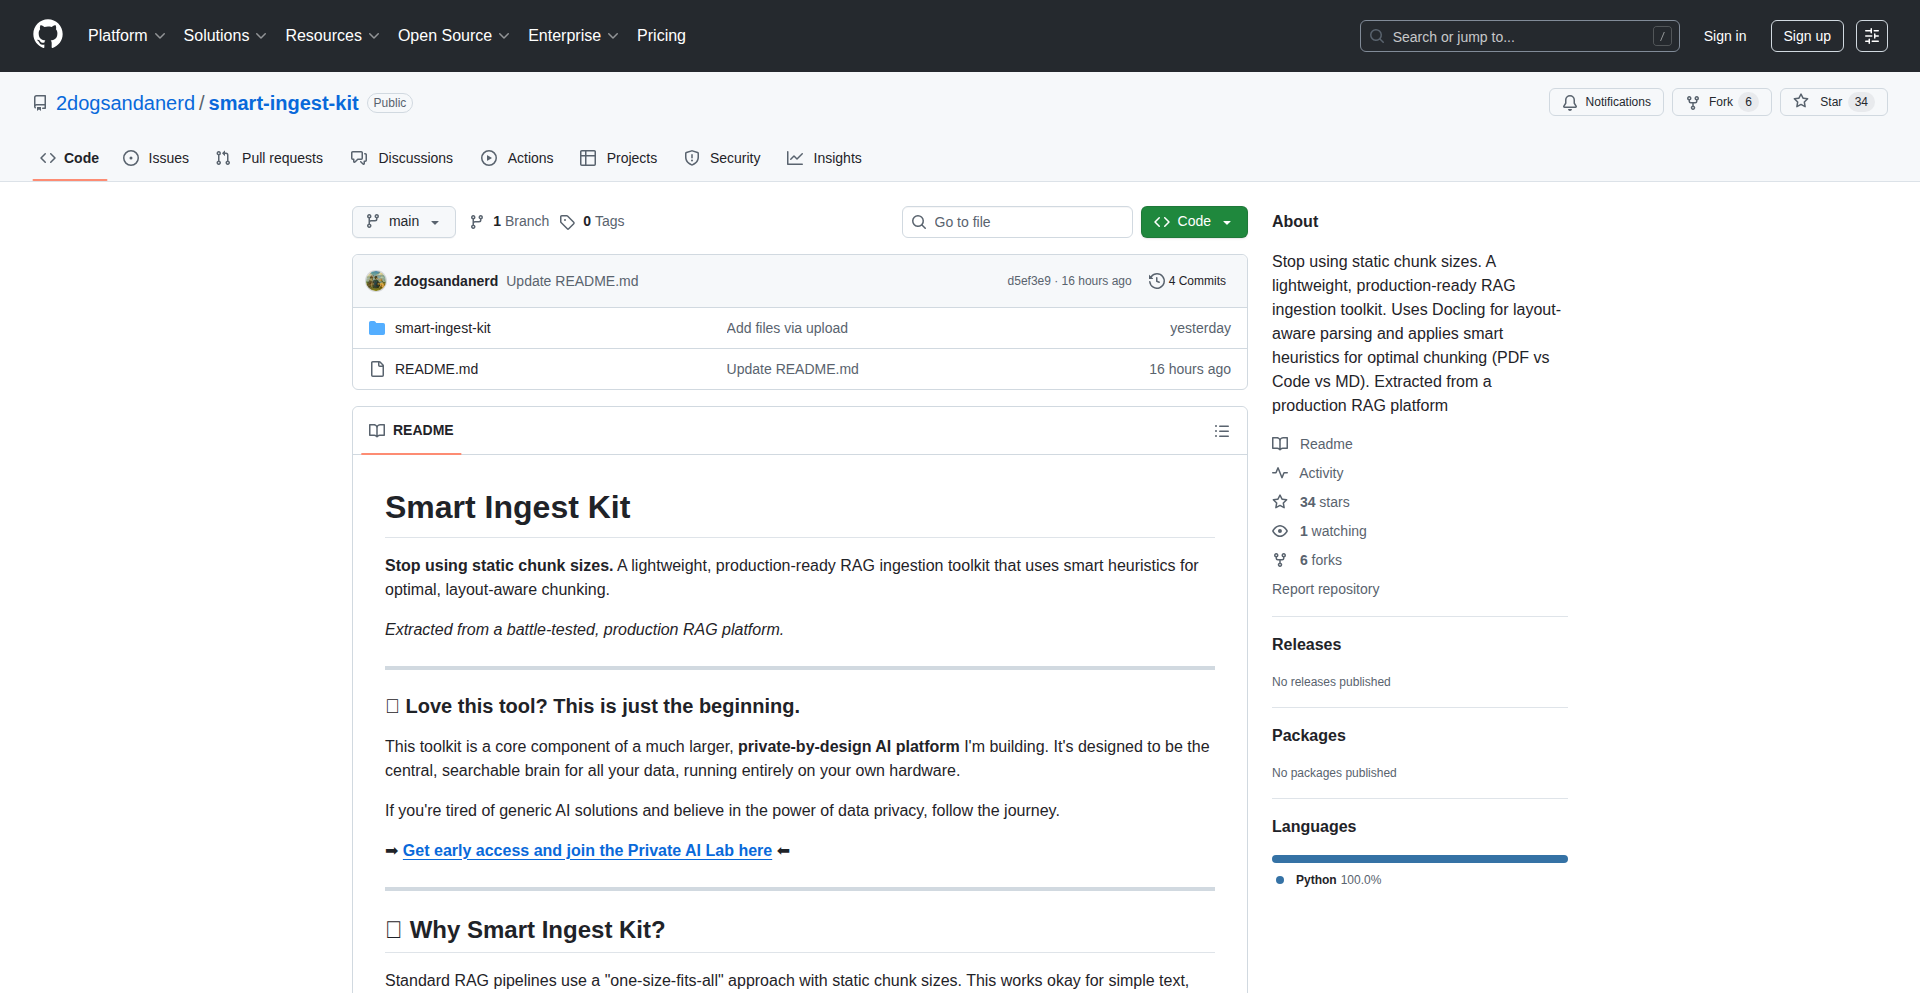Open the Discussions tab
Screen dimensions: 1920x993
pyautogui.click(x=402, y=158)
